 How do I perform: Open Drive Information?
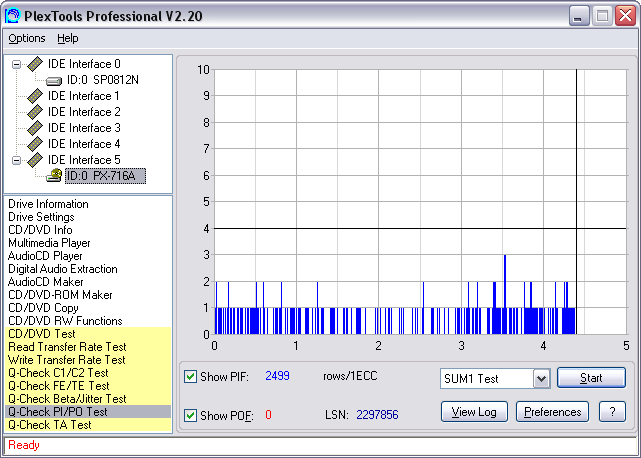tap(48, 204)
